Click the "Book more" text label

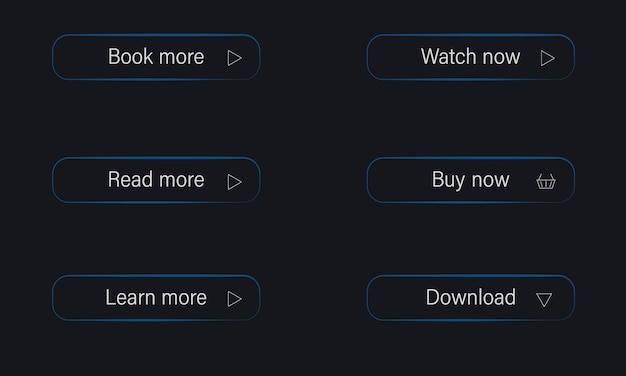pyautogui.click(x=156, y=56)
